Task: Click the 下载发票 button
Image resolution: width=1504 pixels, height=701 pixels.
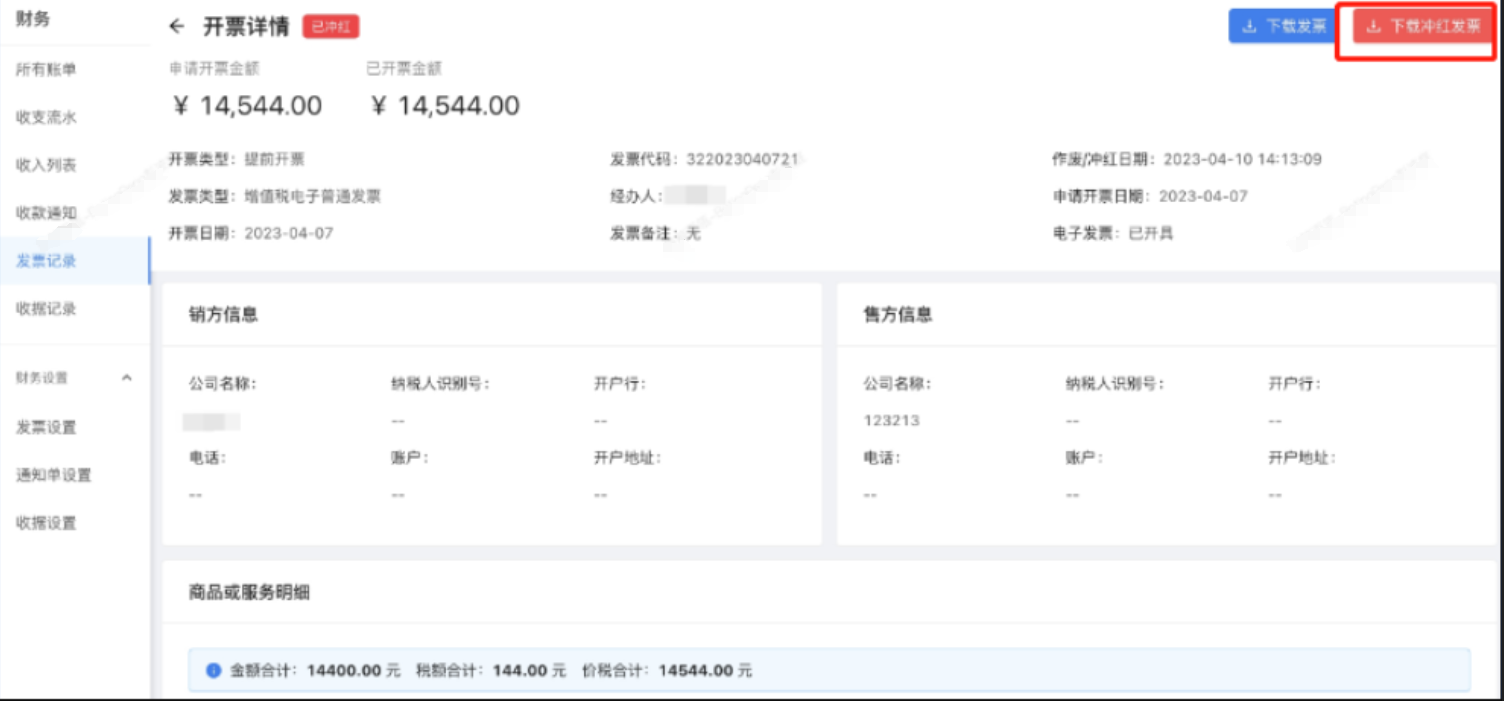Action: 1283,27
